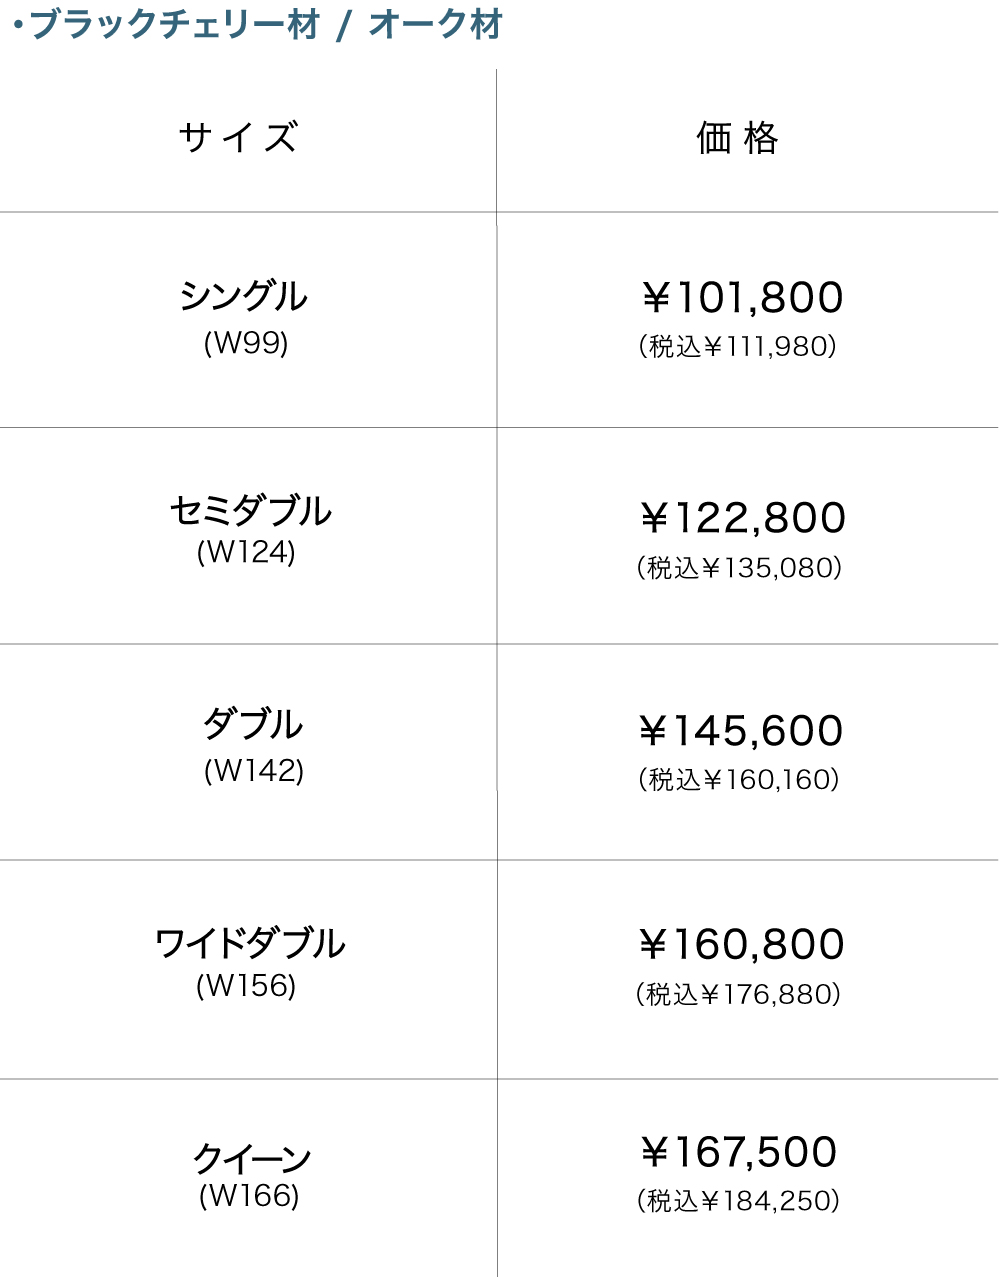Click the ￥167,500 price
The image size is (1000, 1277).
point(738,1152)
